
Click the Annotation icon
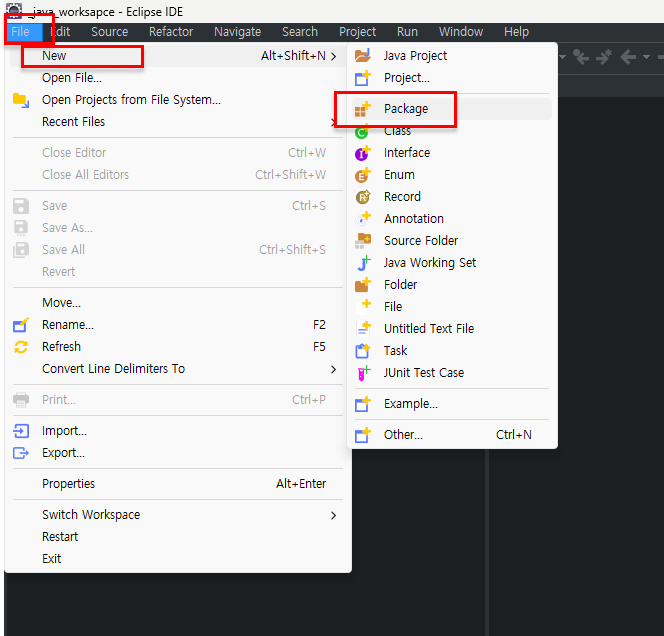[362, 219]
